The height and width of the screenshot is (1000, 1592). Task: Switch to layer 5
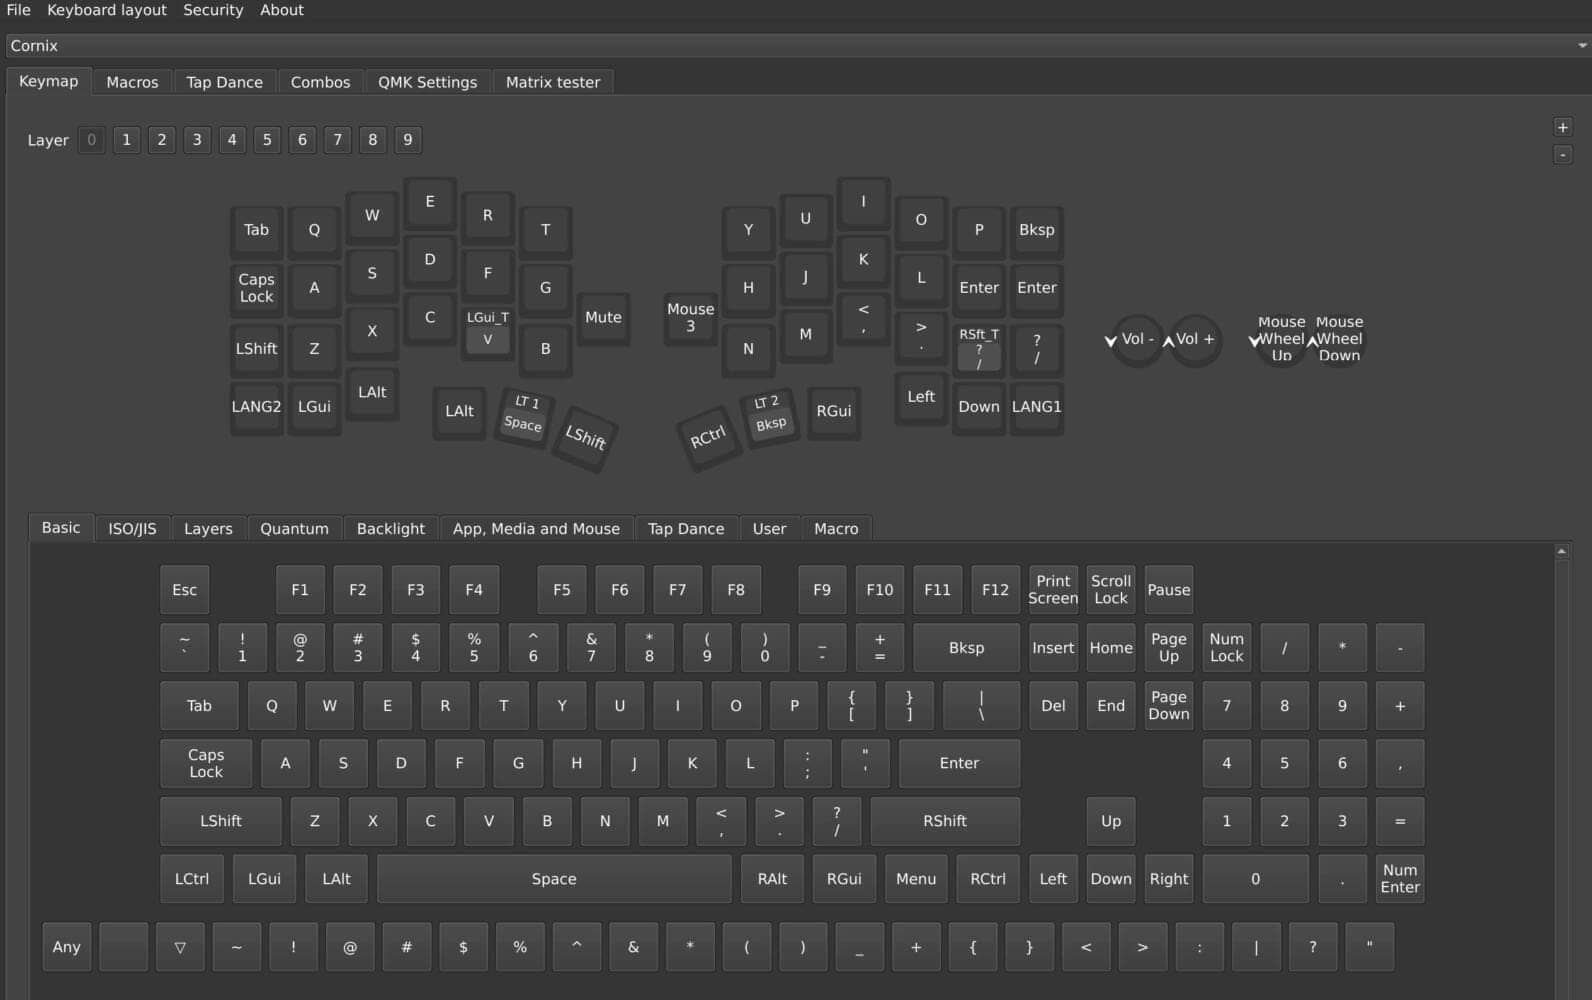tap(267, 140)
